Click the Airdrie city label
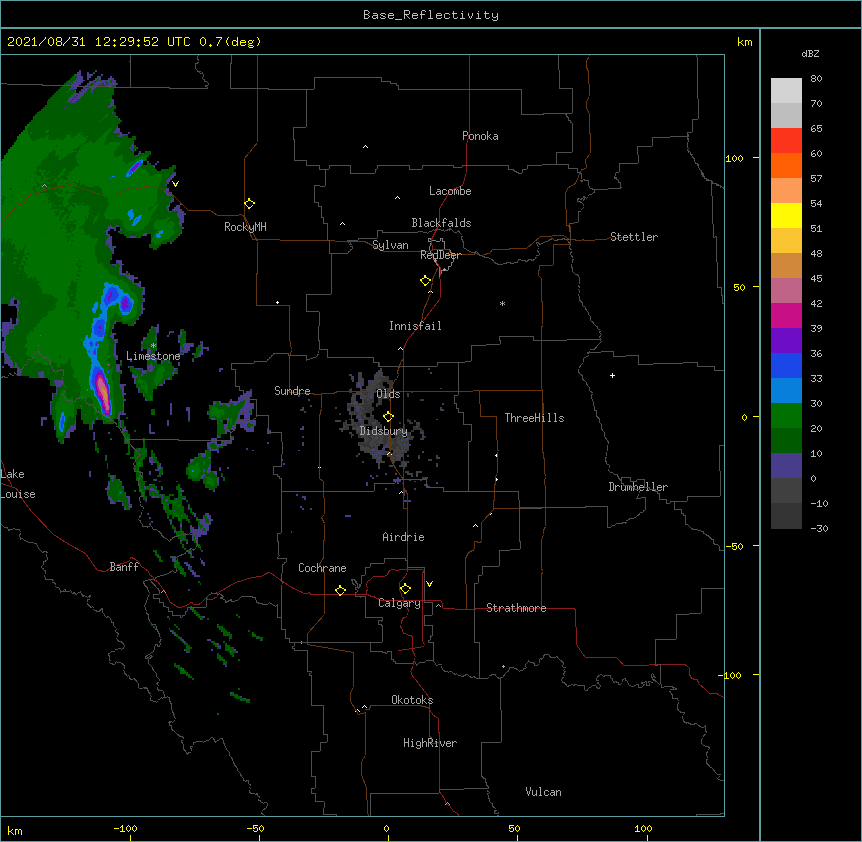Image resolution: width=862 pixels, height=842 pixels. tap(404, 537)
